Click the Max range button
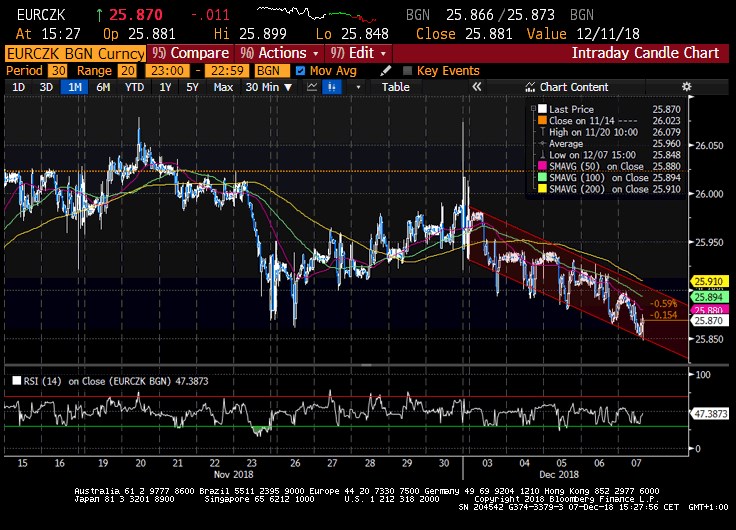736x530 pixels. click(x=223, y=87)
